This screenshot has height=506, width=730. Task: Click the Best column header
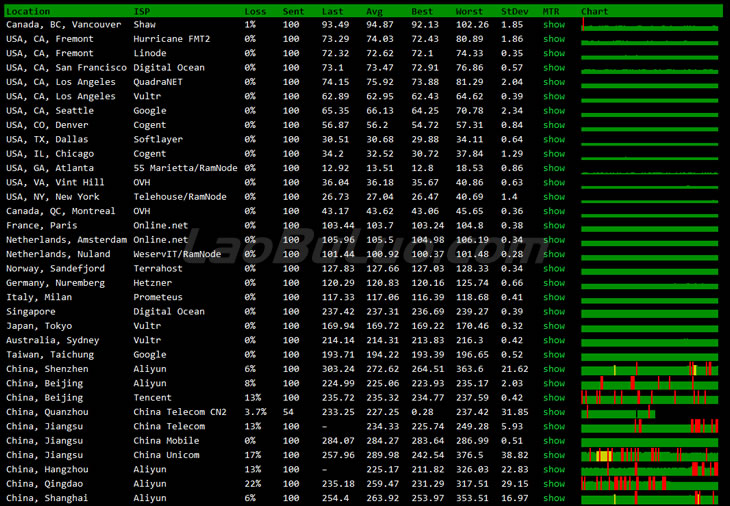coord(422,11)
